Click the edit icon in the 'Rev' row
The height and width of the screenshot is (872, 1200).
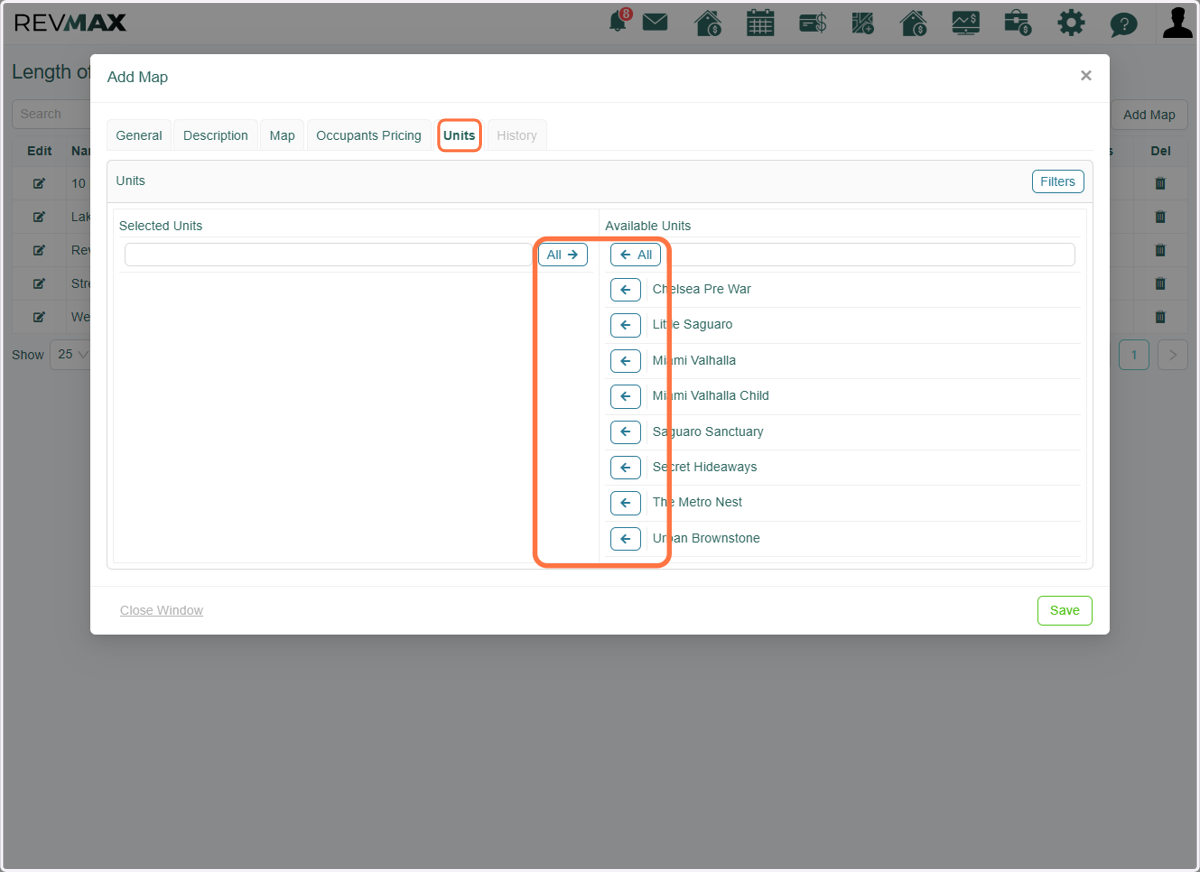click(39, 250)
